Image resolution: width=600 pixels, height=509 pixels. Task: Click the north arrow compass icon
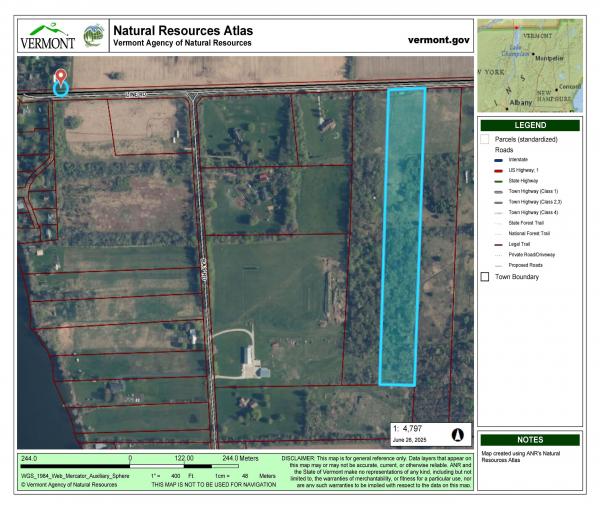(x=457, y=435)
